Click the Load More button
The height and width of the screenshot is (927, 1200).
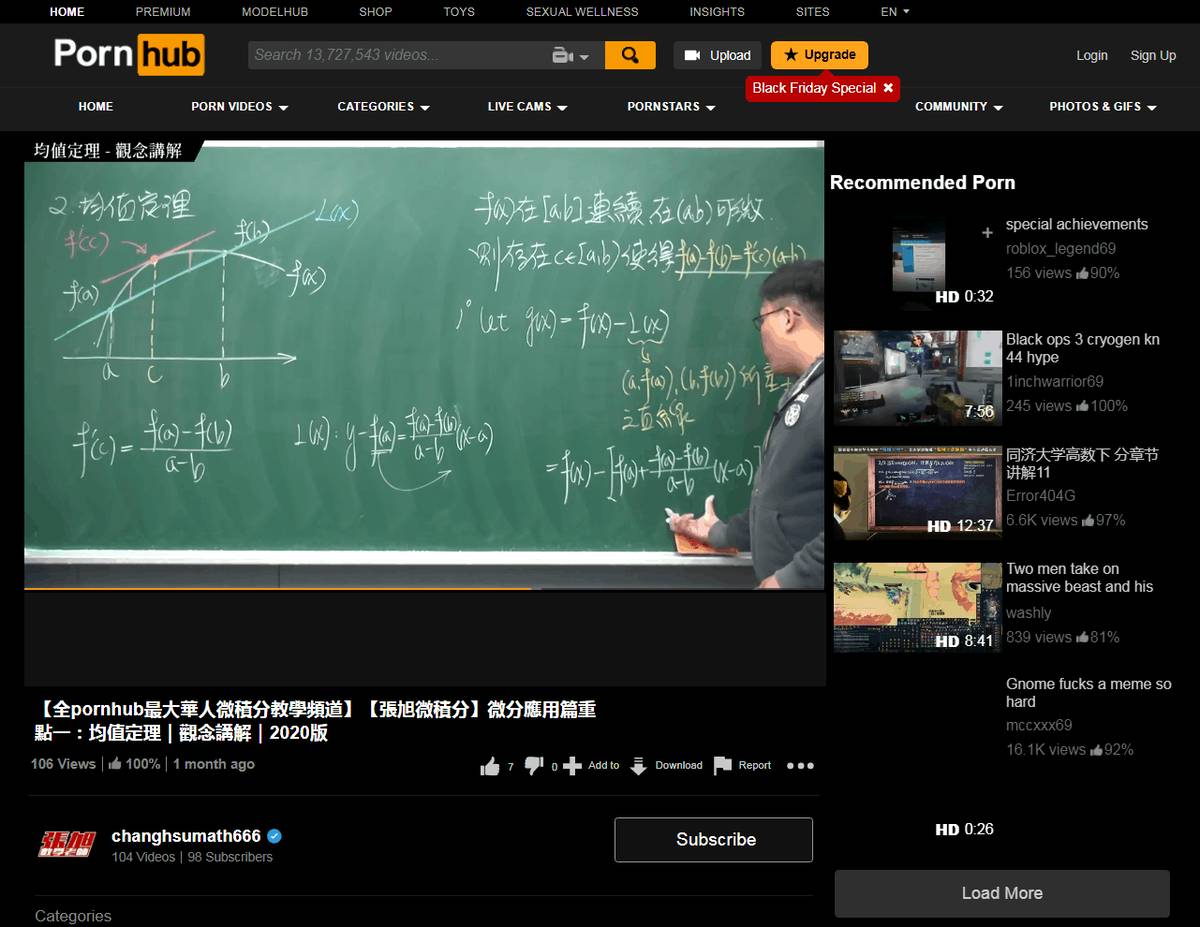(x=1001, y=893)
